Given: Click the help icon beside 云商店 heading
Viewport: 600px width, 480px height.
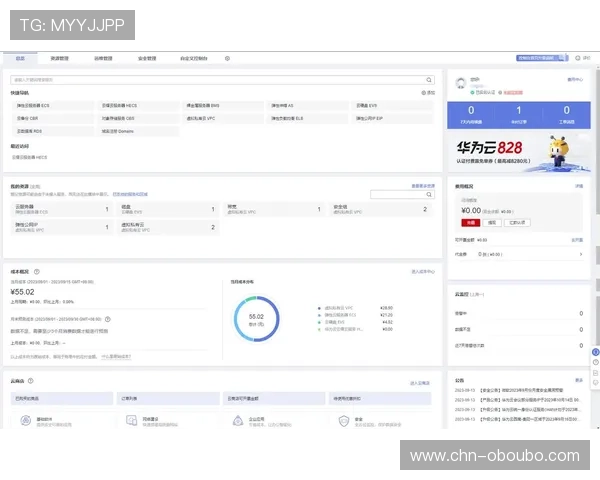Looking at the screenshot, I should click(30, 381).
